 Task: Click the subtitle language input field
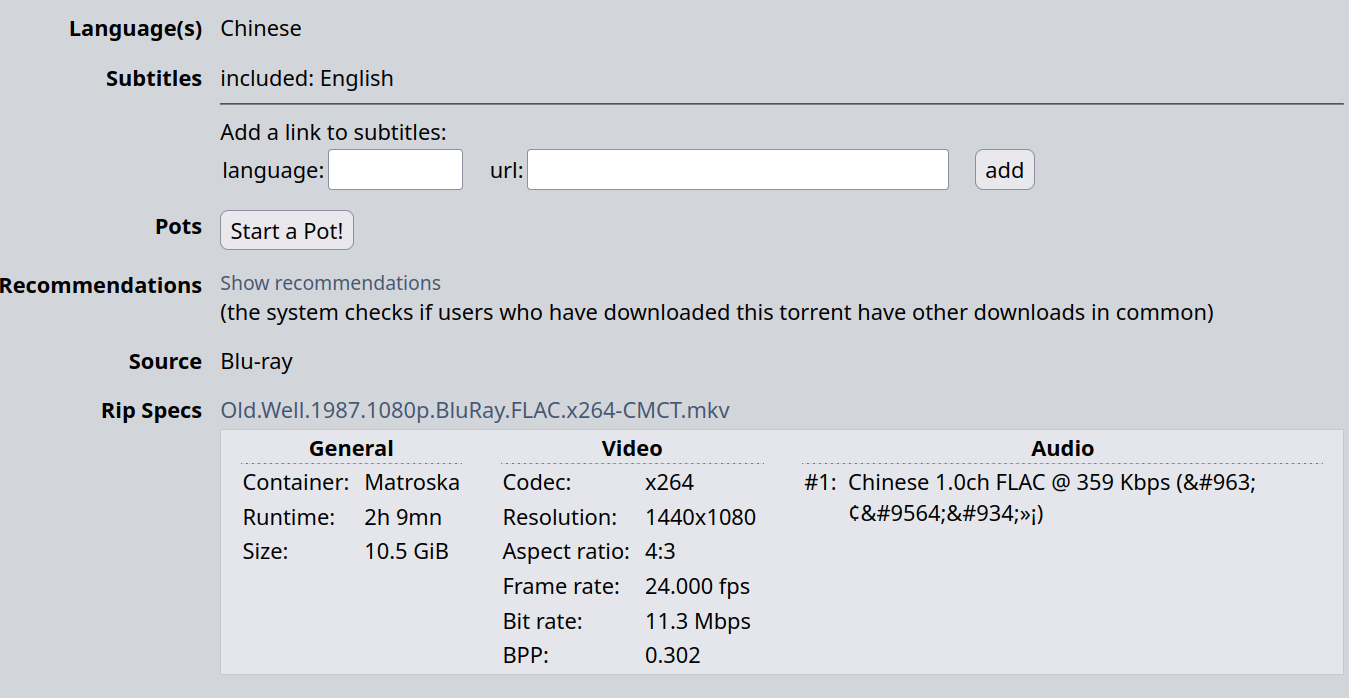tap(396, 170)
